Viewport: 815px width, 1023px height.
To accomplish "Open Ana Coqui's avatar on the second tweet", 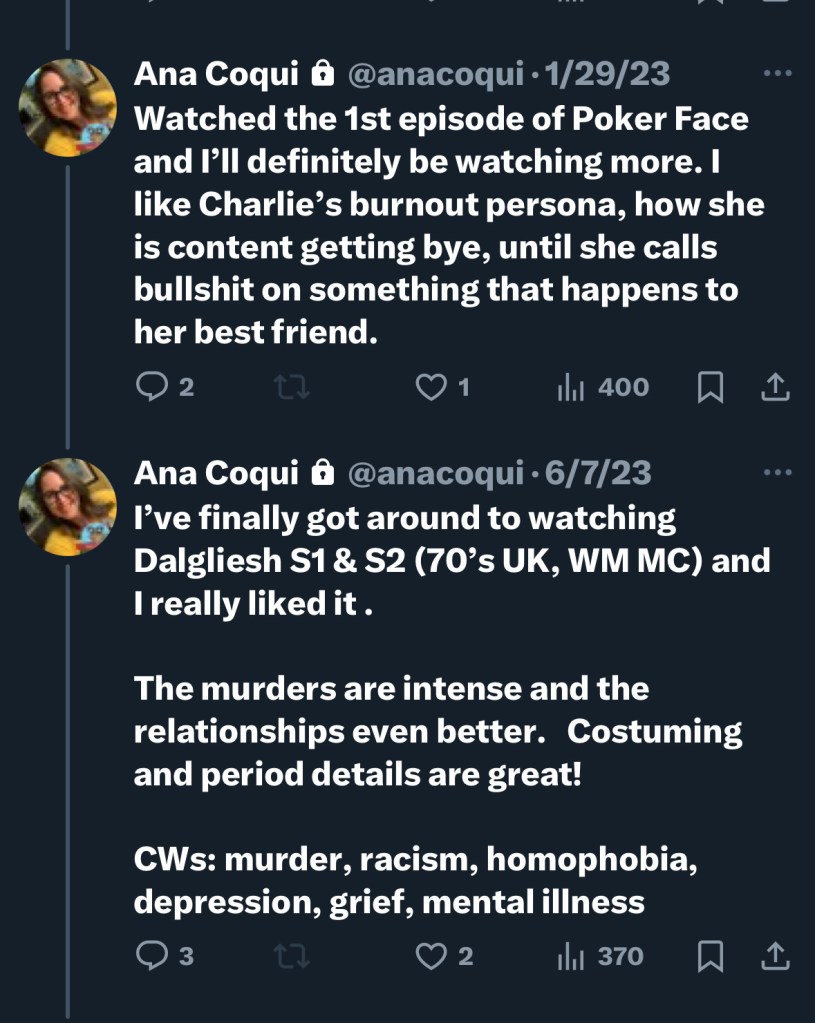I will click(68, 507).
